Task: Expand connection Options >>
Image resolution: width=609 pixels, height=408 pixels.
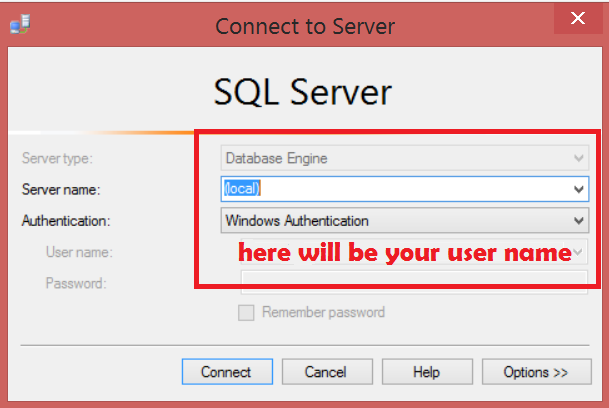Action: coord(537,372)
